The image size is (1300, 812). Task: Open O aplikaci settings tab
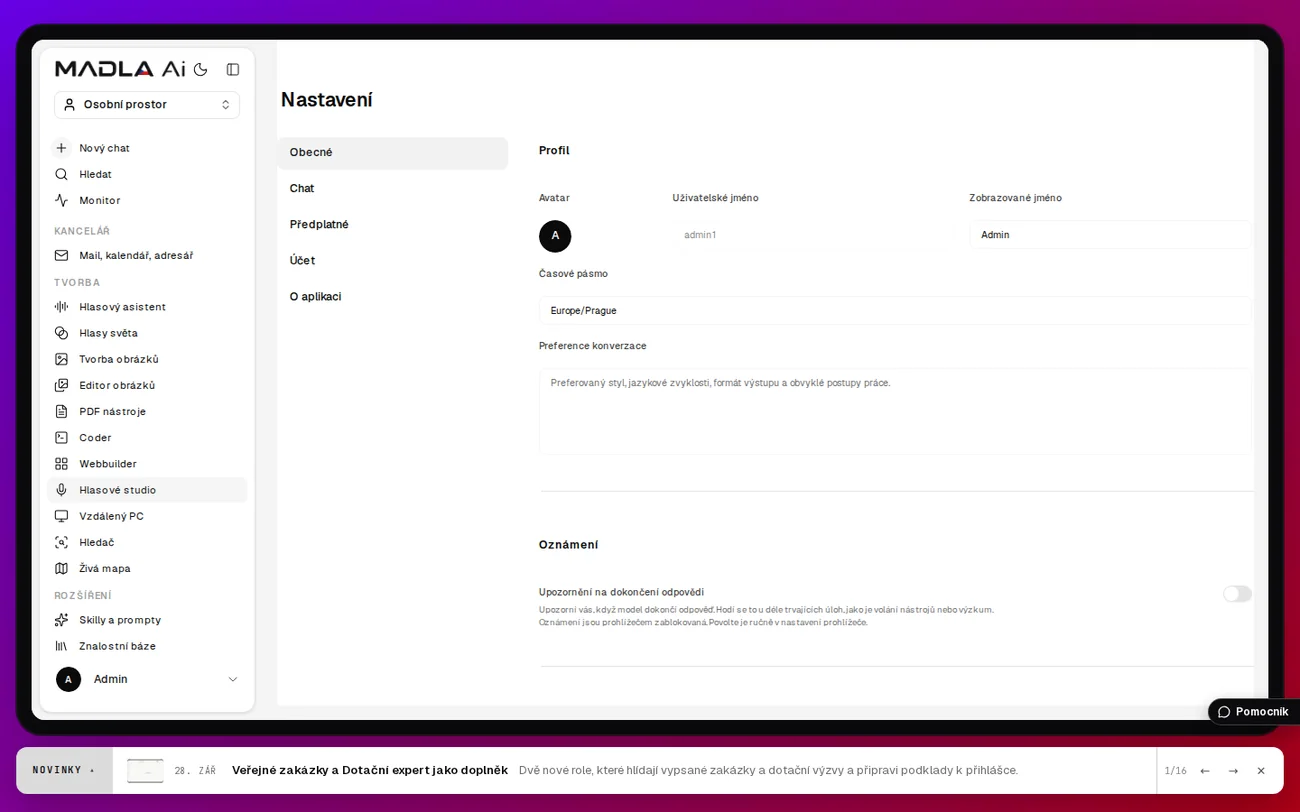(392, 296)
